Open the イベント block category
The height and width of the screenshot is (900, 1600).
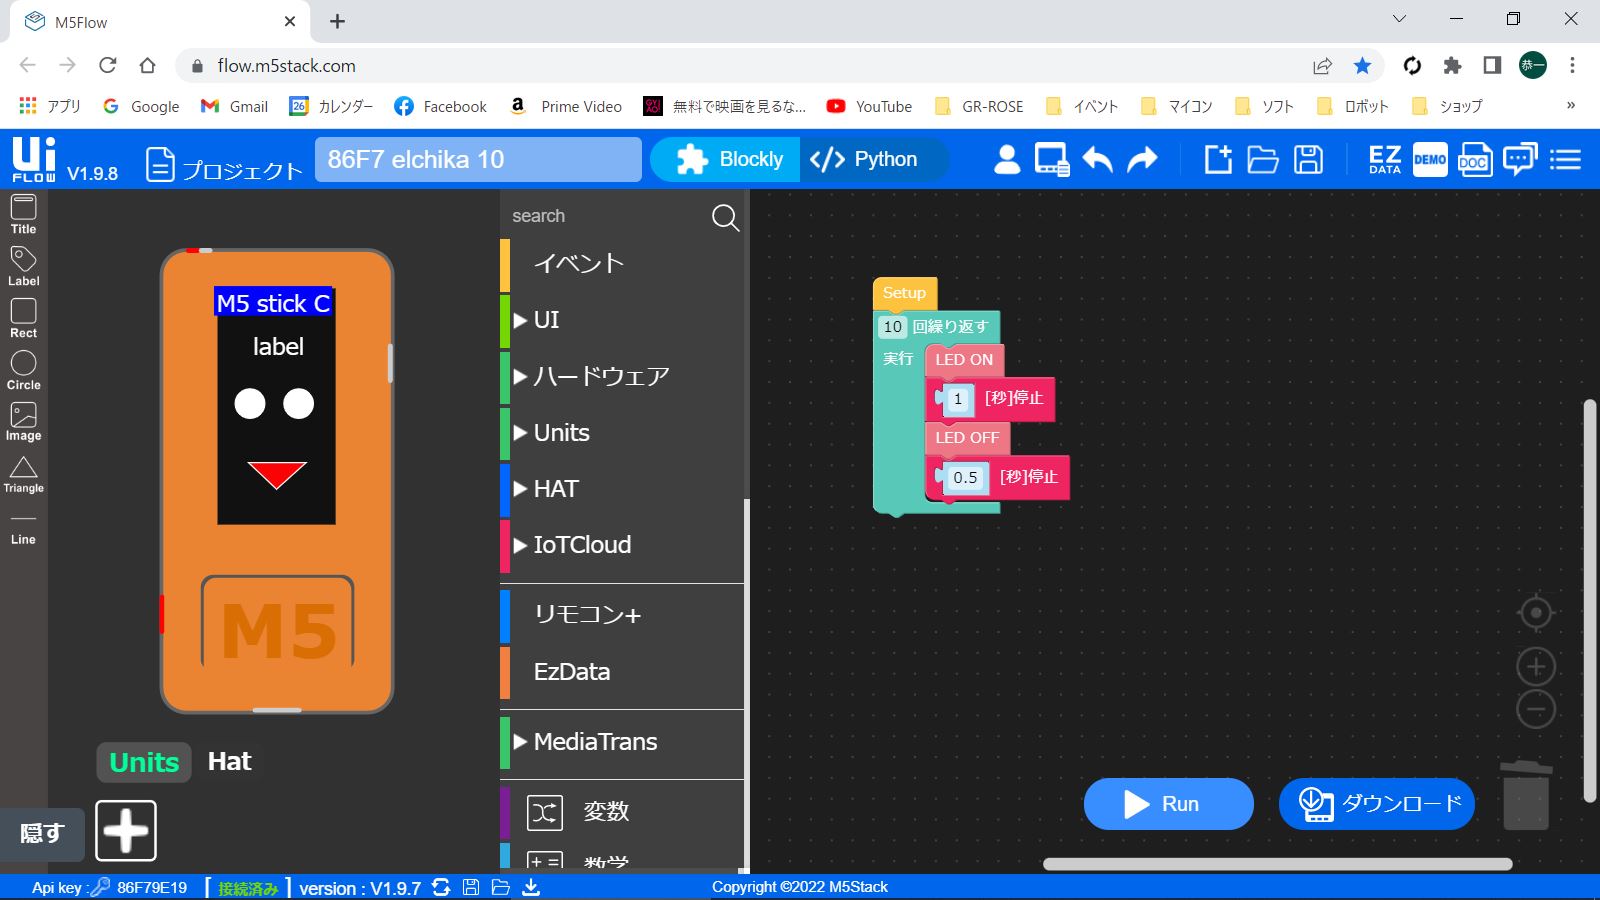pyautogui.click(x=578, y=264)
